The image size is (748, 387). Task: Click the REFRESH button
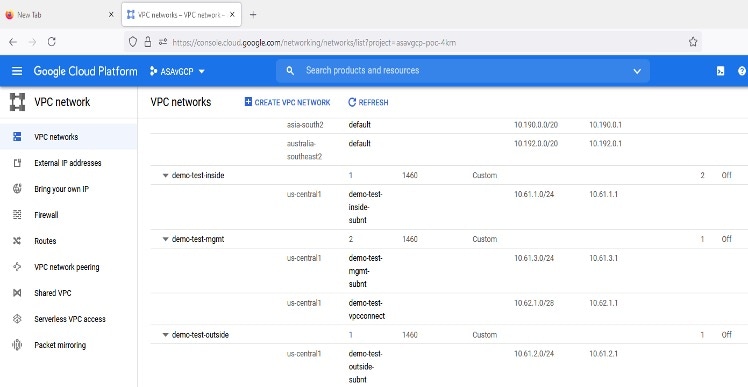(x=368, y=102)
